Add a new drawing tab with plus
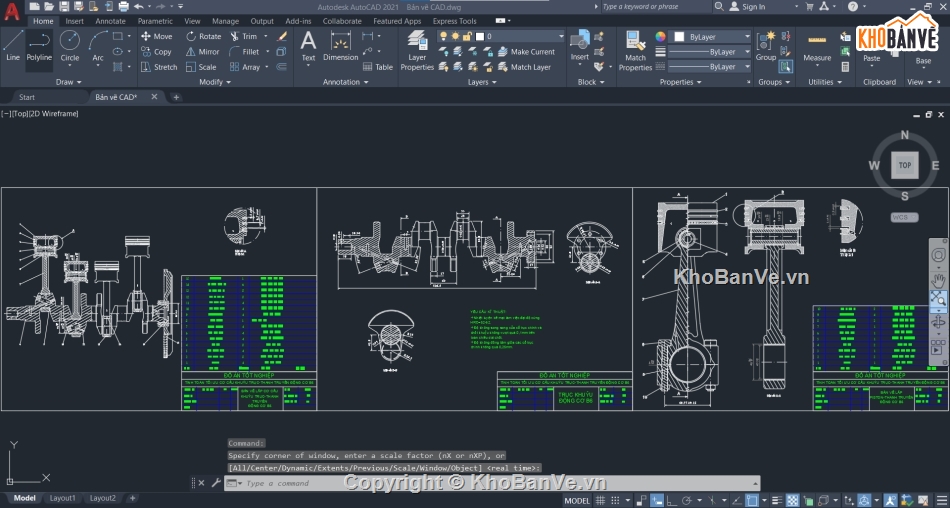Screen dimensions: 950x508 click(176, 97)
